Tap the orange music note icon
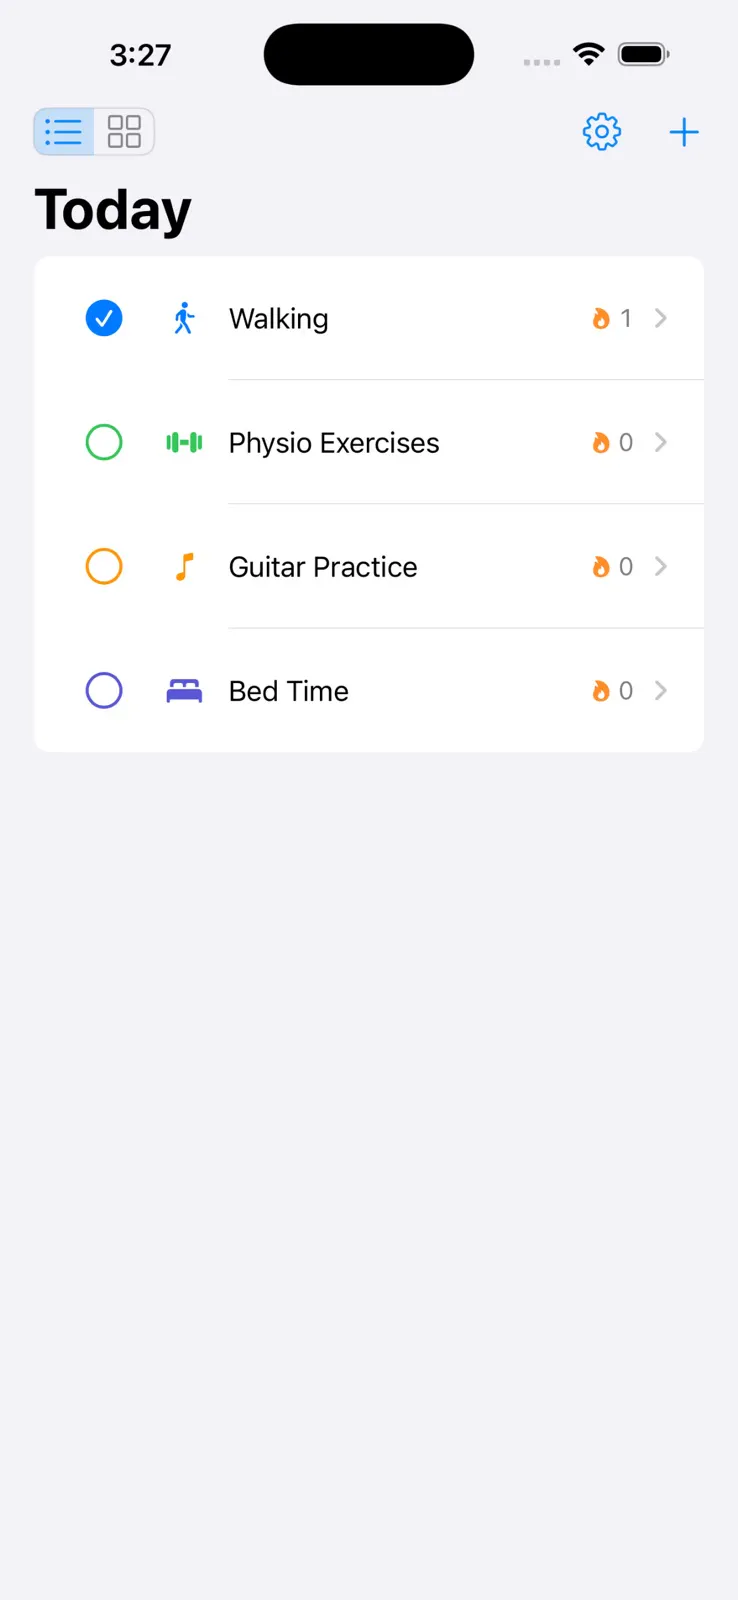 coord(184,567)
